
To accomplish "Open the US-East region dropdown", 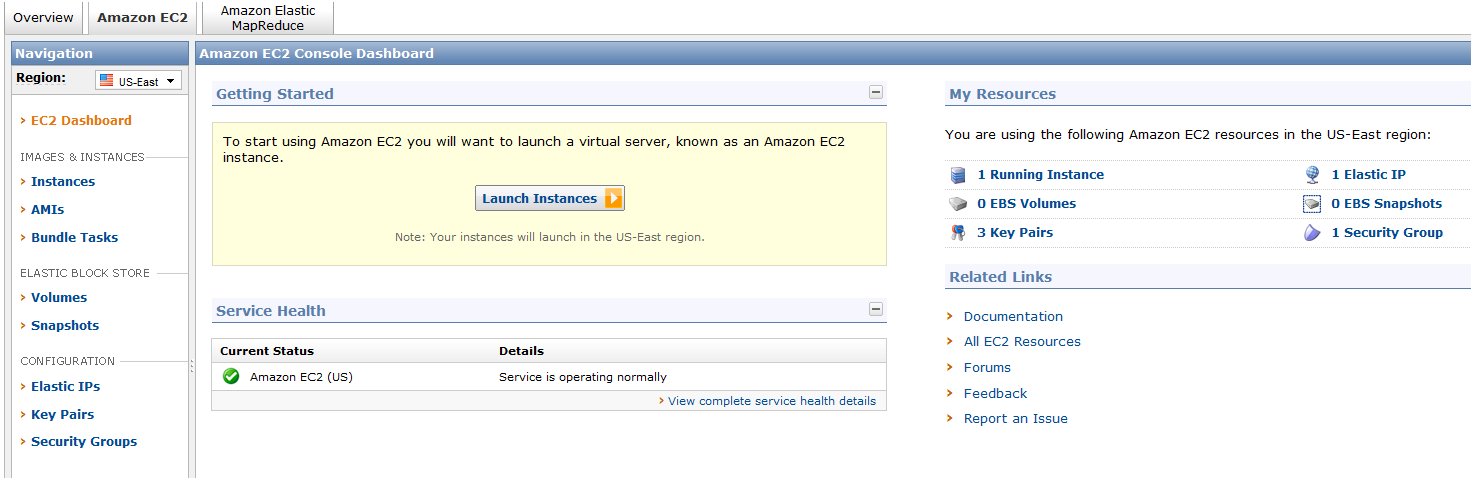I will tap(139, 81).
